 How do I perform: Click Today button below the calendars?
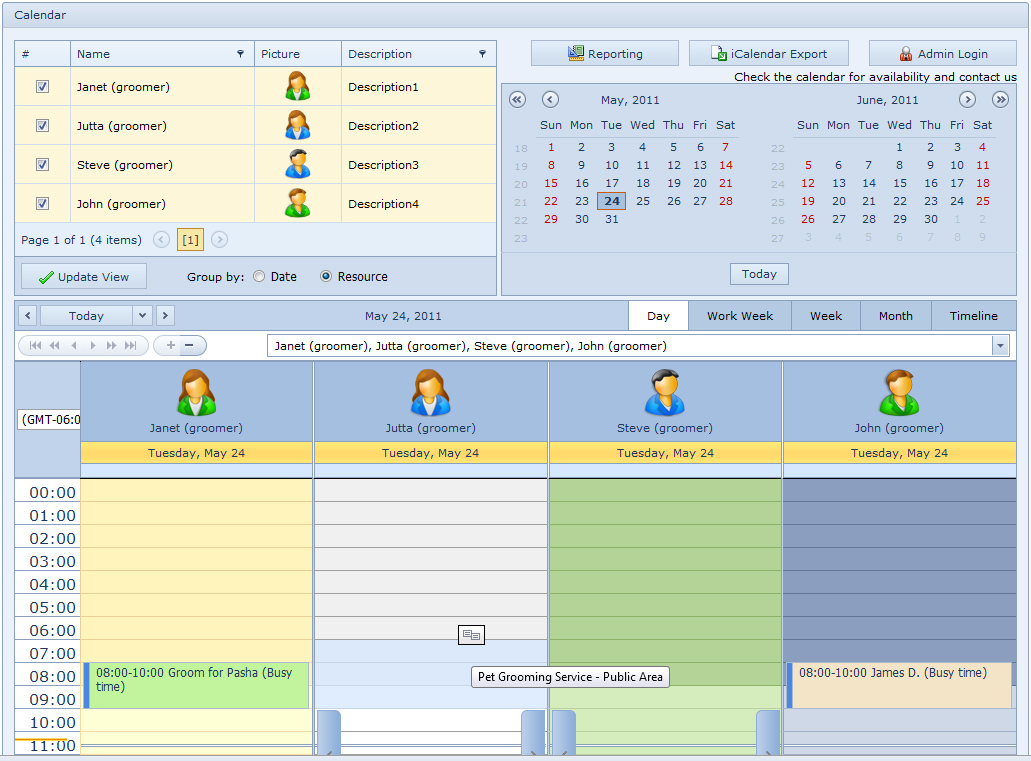coord(759,274)
